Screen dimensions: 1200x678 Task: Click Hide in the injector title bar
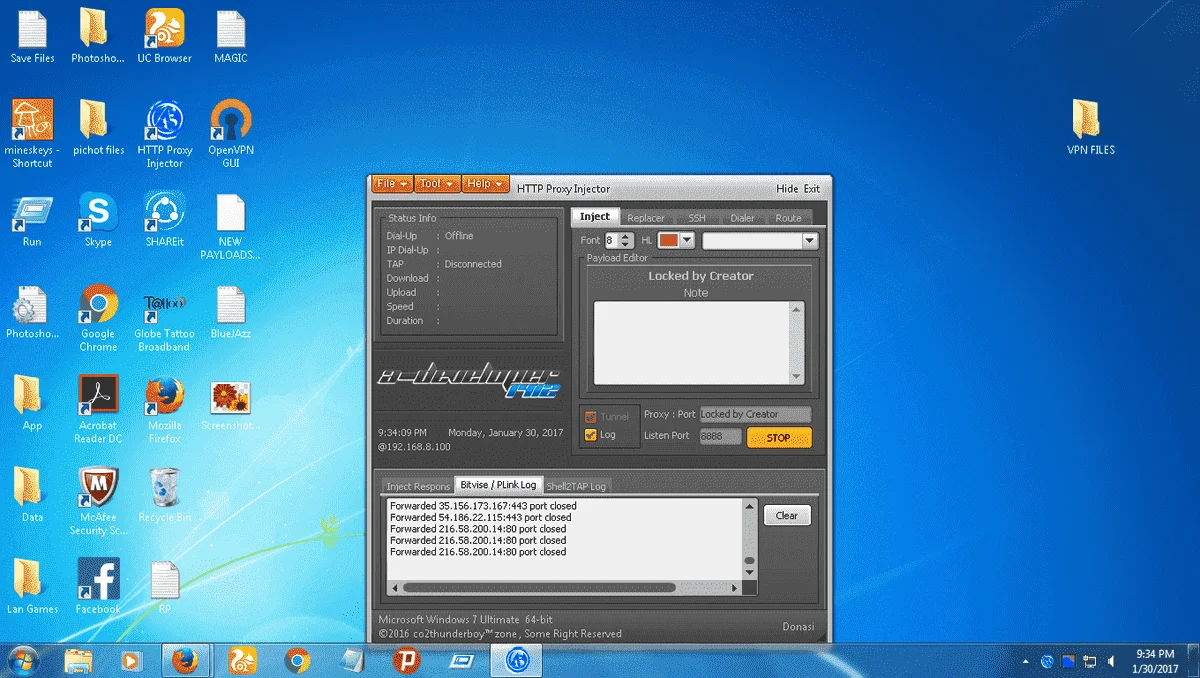click(x=787, y=188)
